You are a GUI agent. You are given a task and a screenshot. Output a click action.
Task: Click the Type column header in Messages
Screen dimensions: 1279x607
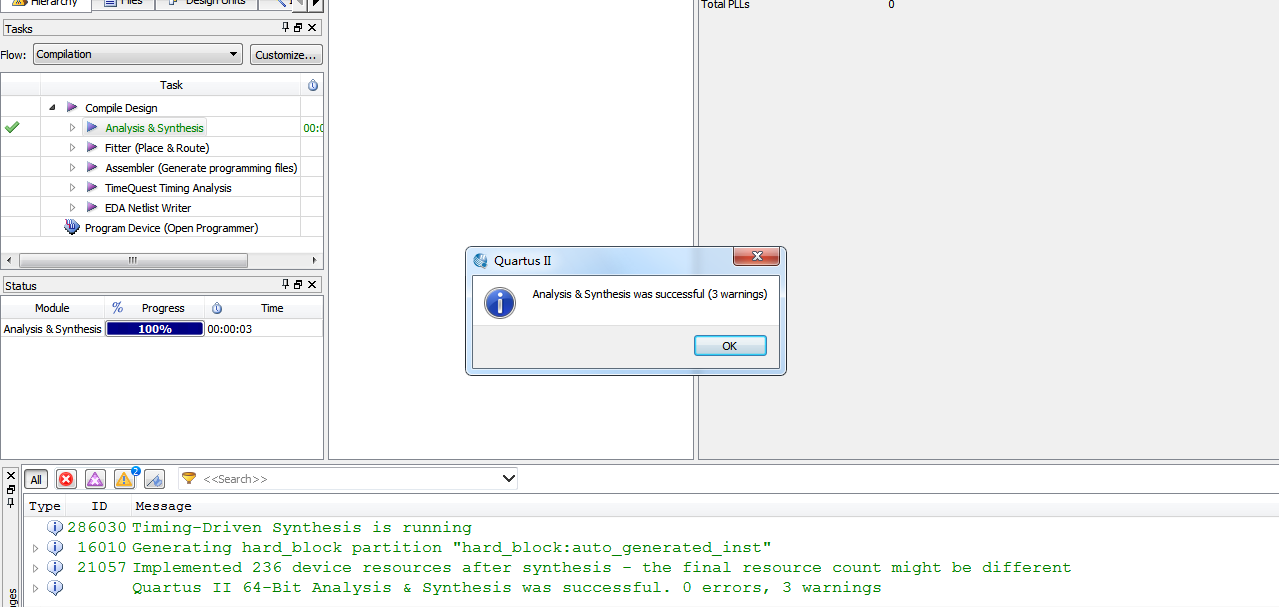45,506
